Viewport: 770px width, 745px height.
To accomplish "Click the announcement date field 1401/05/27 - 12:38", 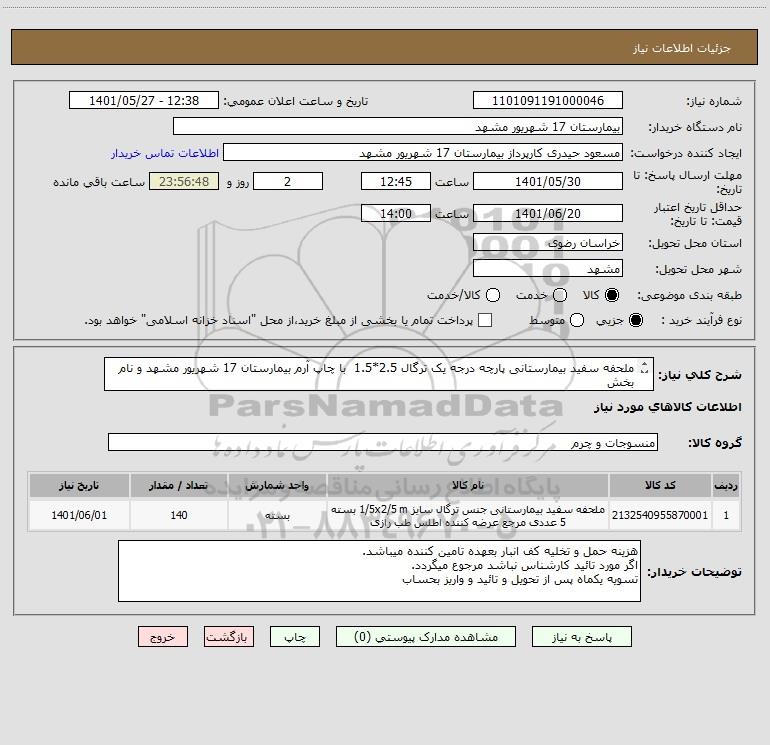I will pyautogui.click(x=144, y=101).
